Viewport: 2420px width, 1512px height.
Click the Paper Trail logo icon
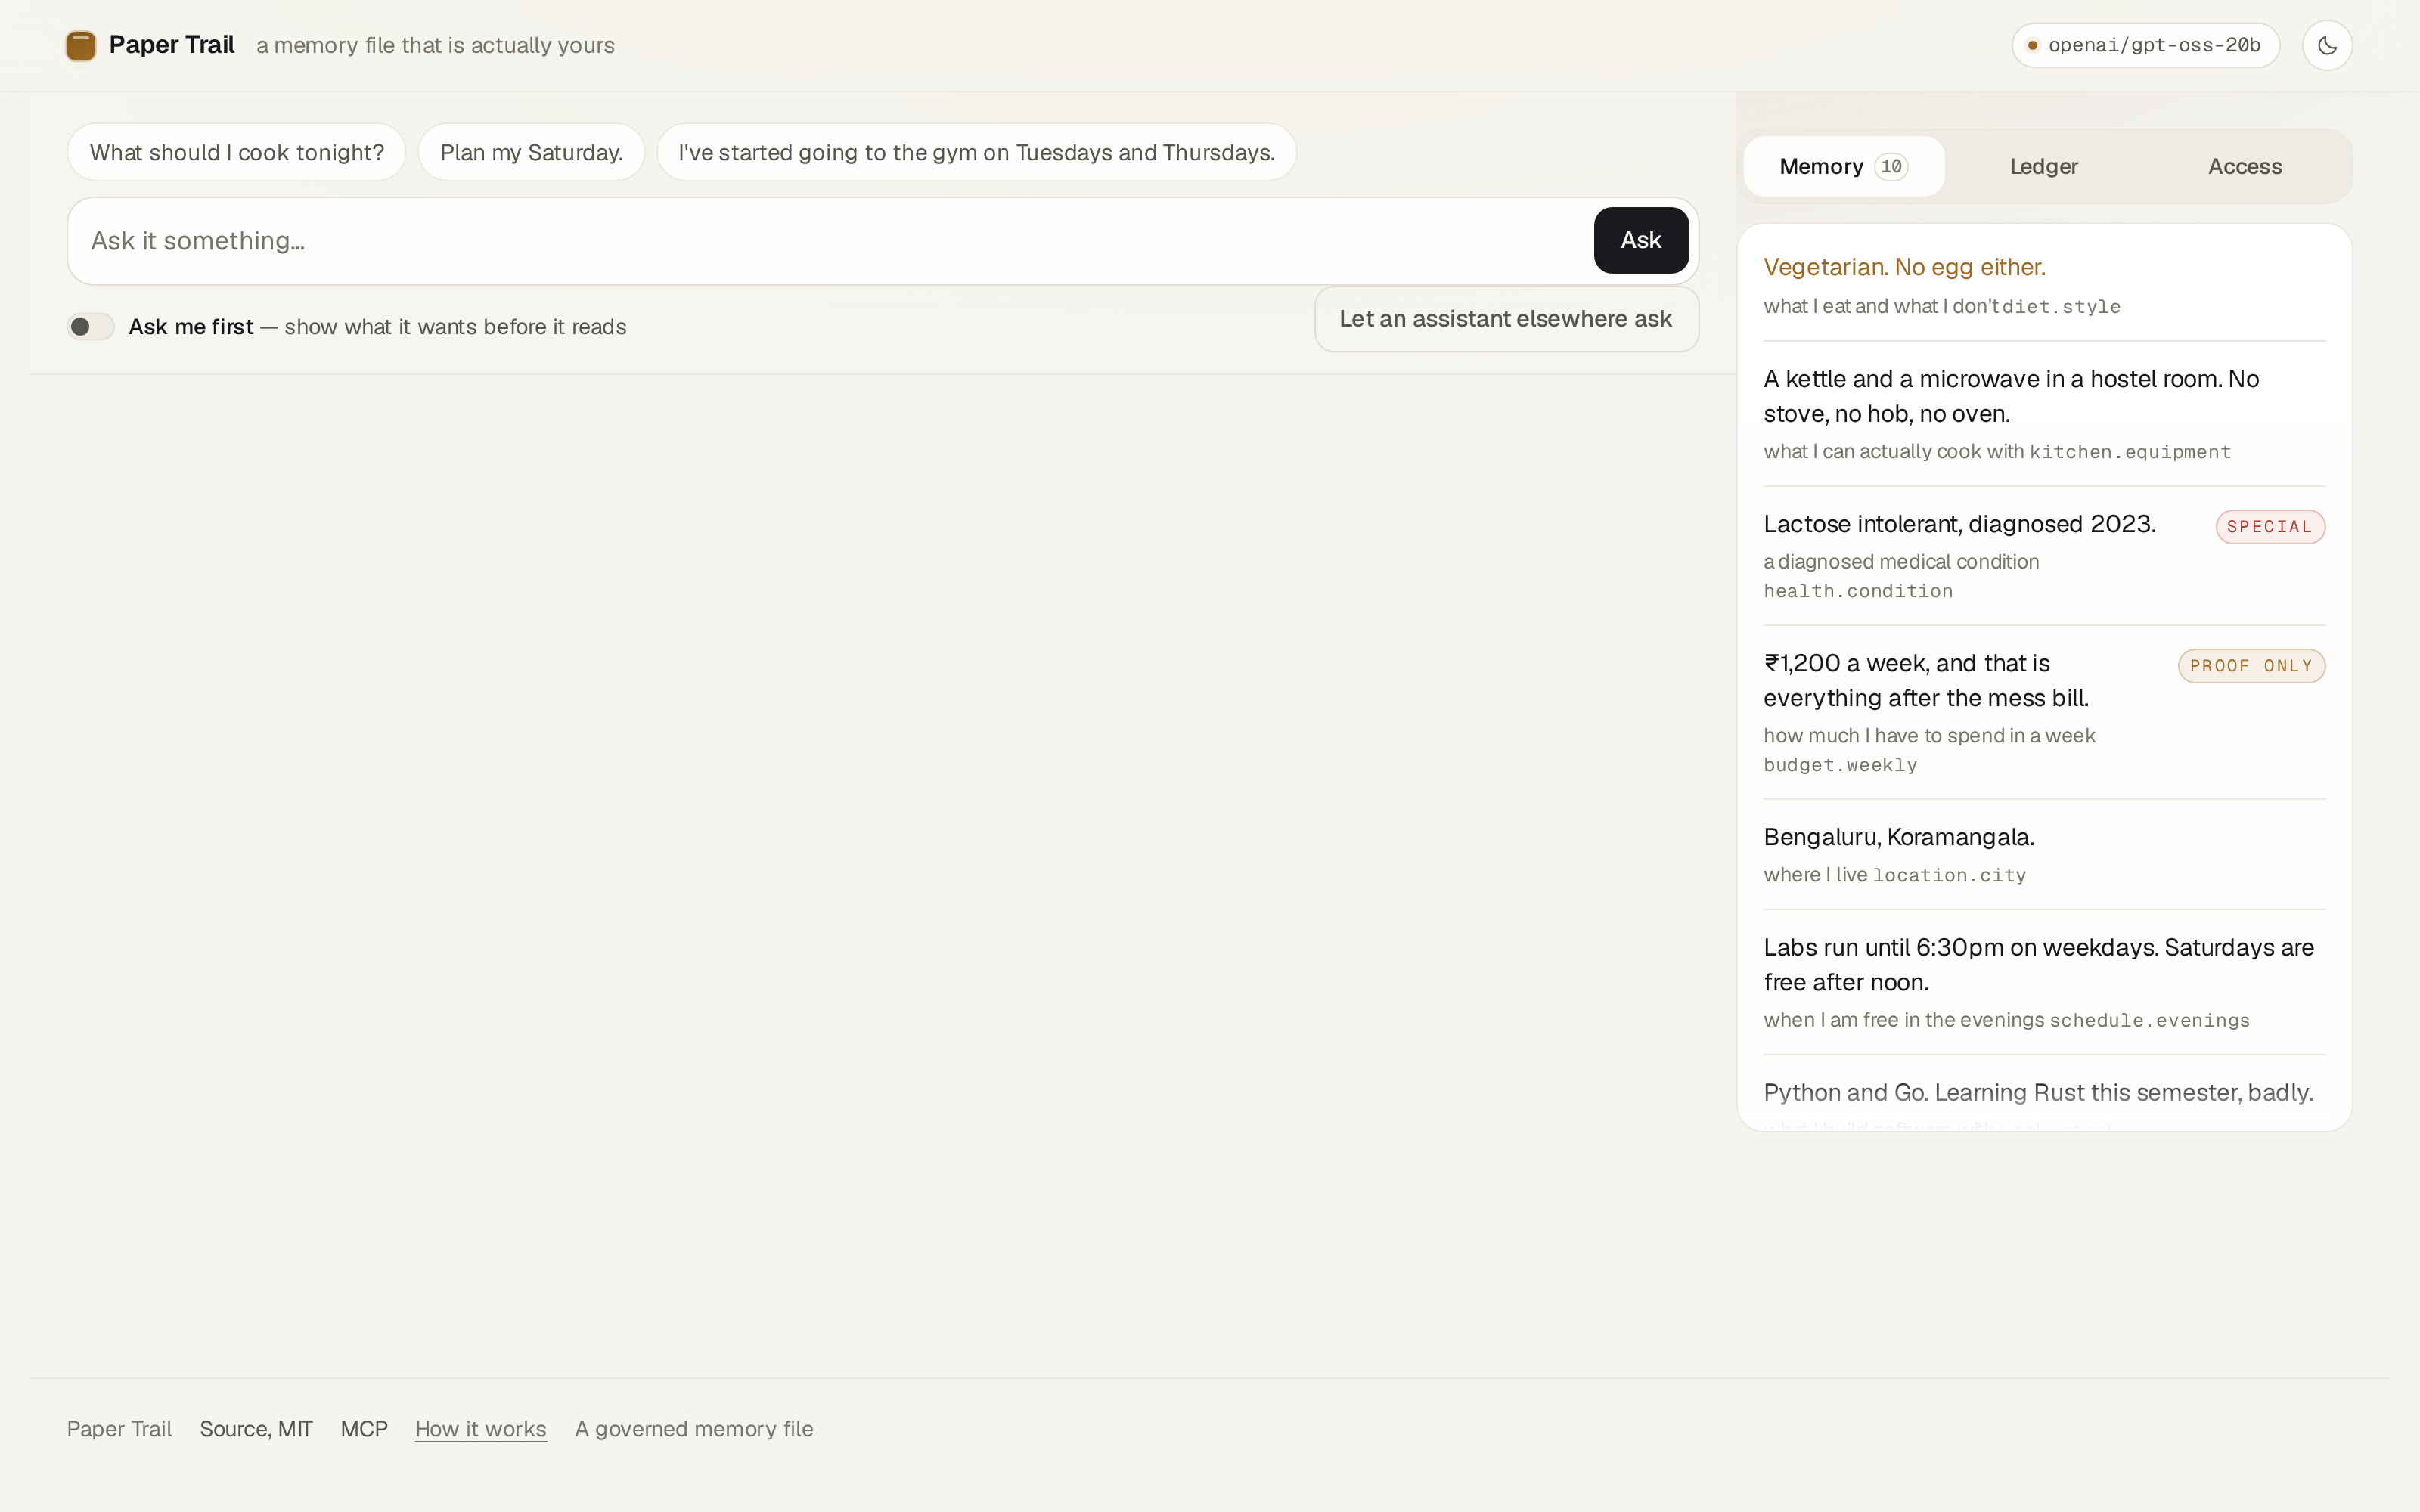tap(81, 46)
